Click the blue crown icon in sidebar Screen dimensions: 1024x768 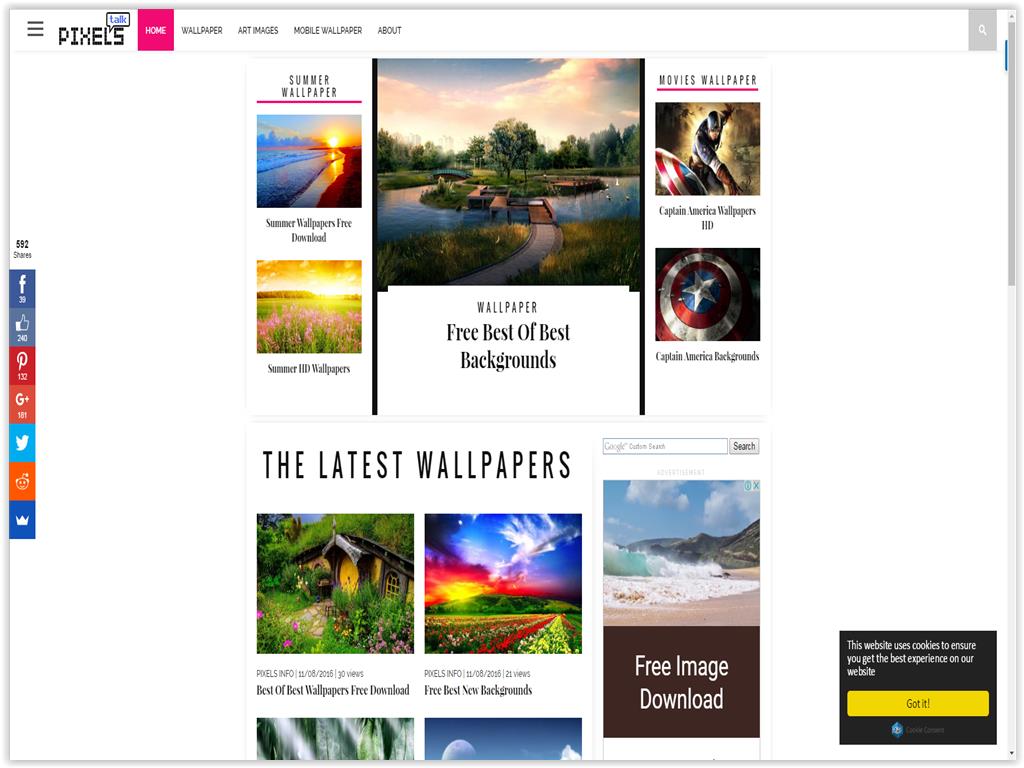(22, 520)
